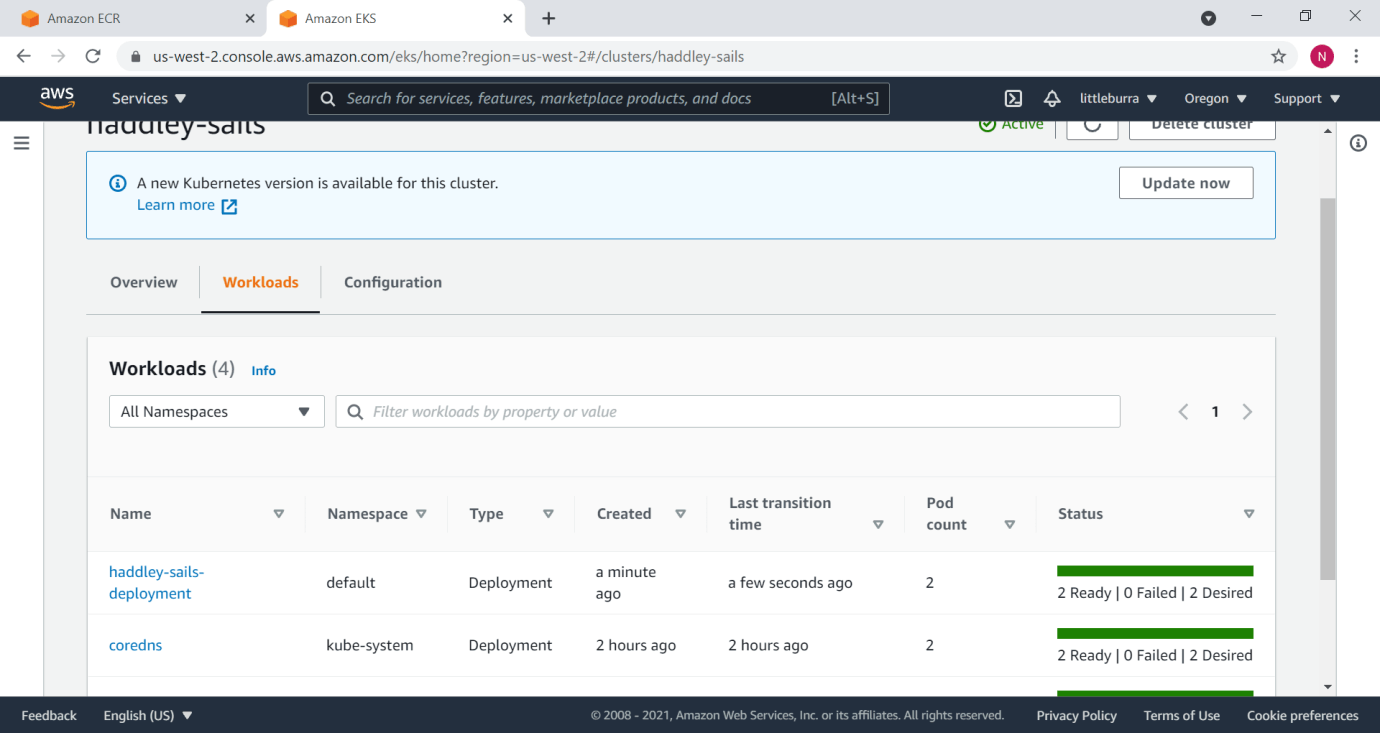Expand the littleburra account menu

[1118, 98]
